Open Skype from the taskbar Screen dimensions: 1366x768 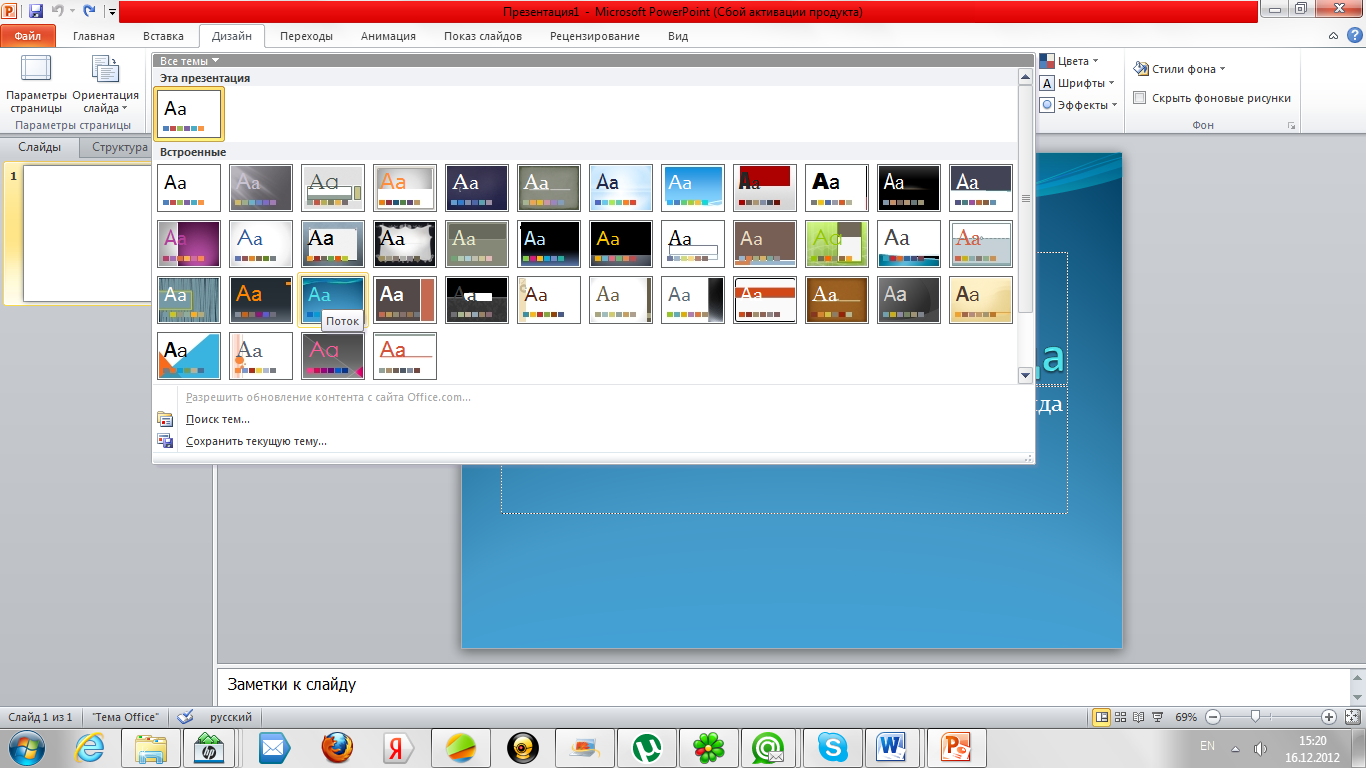[833, 747]
